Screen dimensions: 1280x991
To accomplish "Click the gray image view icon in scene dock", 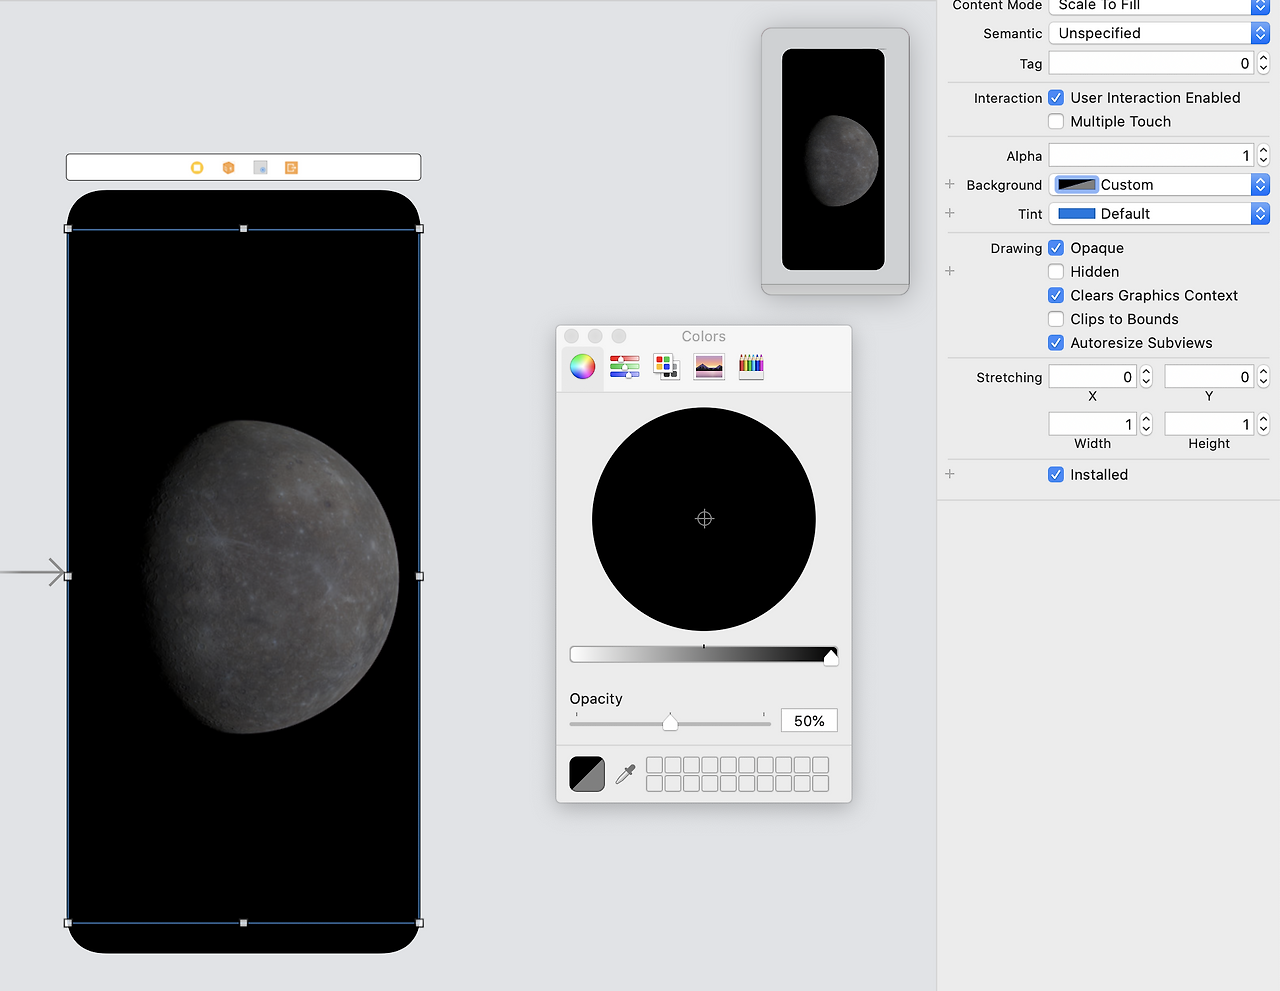I will click(x=260, y=168).
